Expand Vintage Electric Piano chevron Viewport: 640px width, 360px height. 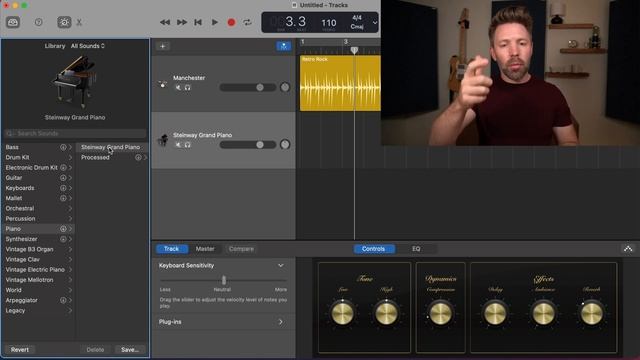70,269
